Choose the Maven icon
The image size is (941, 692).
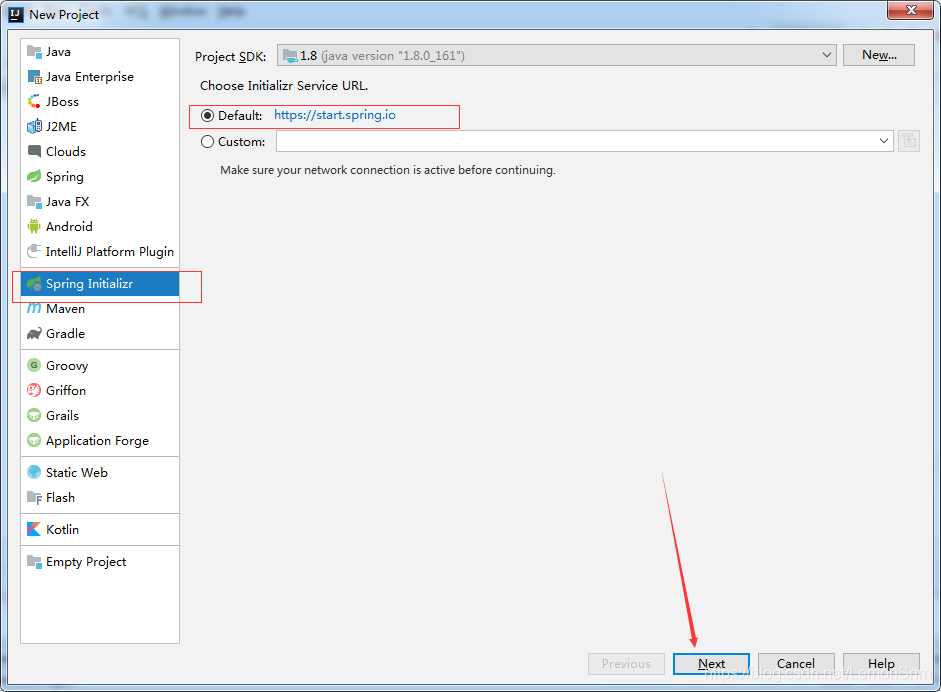pyautogui.click(x=34, y=308)
